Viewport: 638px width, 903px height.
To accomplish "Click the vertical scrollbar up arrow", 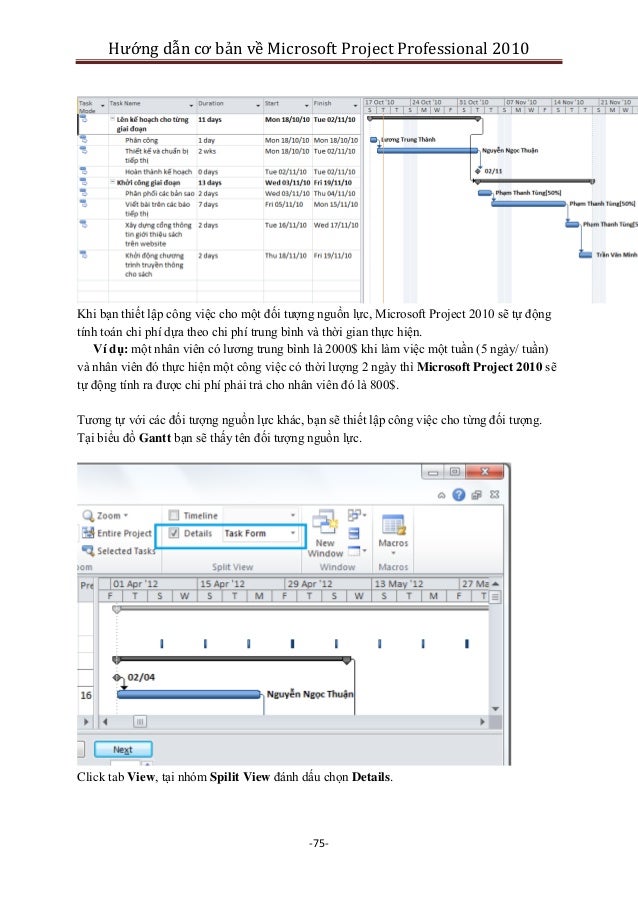I will point(495,584).
